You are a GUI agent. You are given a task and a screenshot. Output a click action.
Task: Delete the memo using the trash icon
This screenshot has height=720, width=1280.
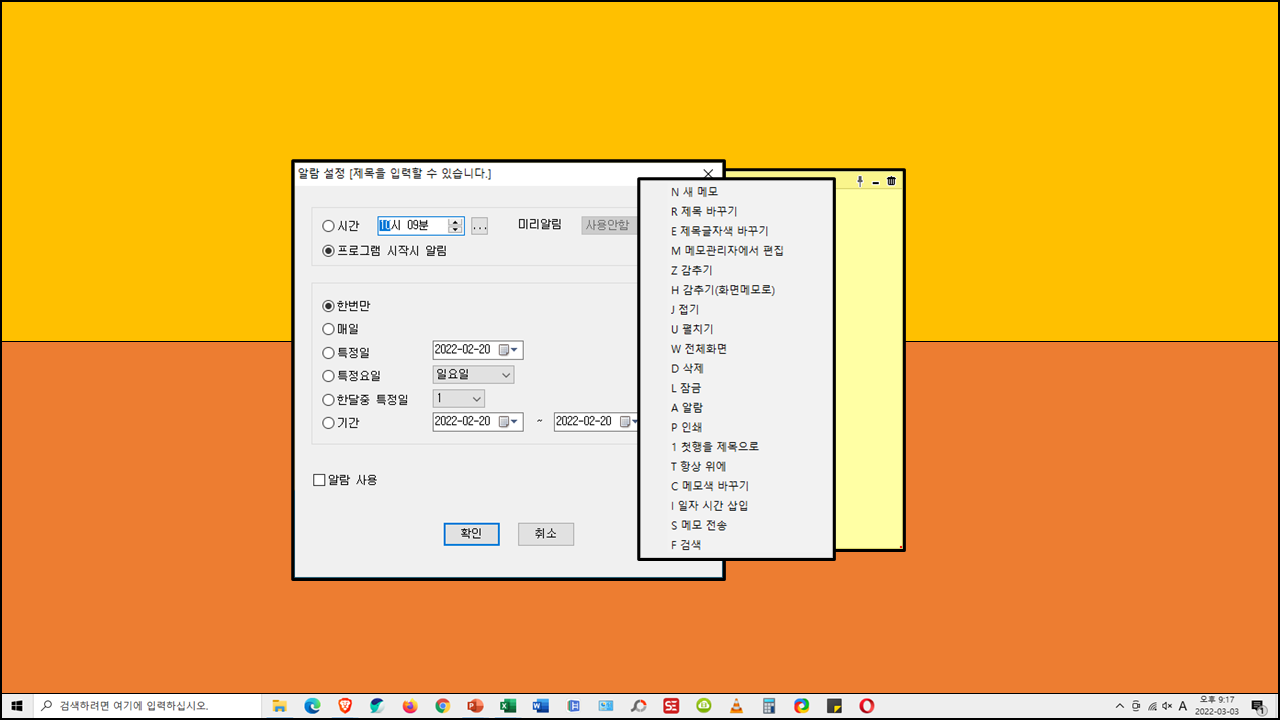[x=891, y=181]
